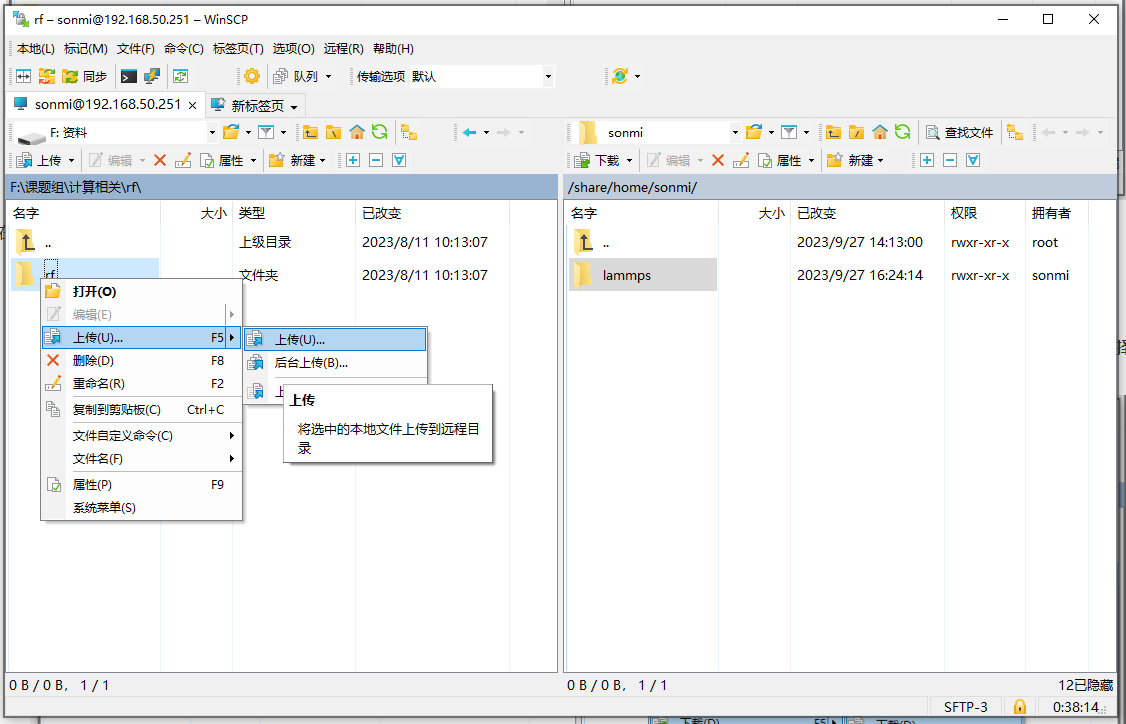Delete local file using red X icon
1126x724 pixels.
pyautogui.click(x=160, y=160)
